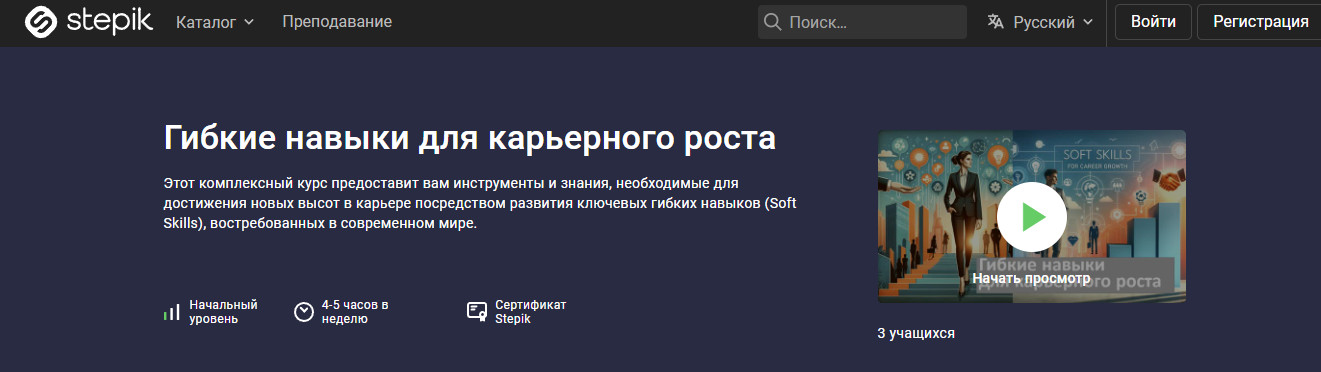The image size is (1321, 372).
Task: Click the course preview thumbnail image
Action: click(x=1032, y=217)
